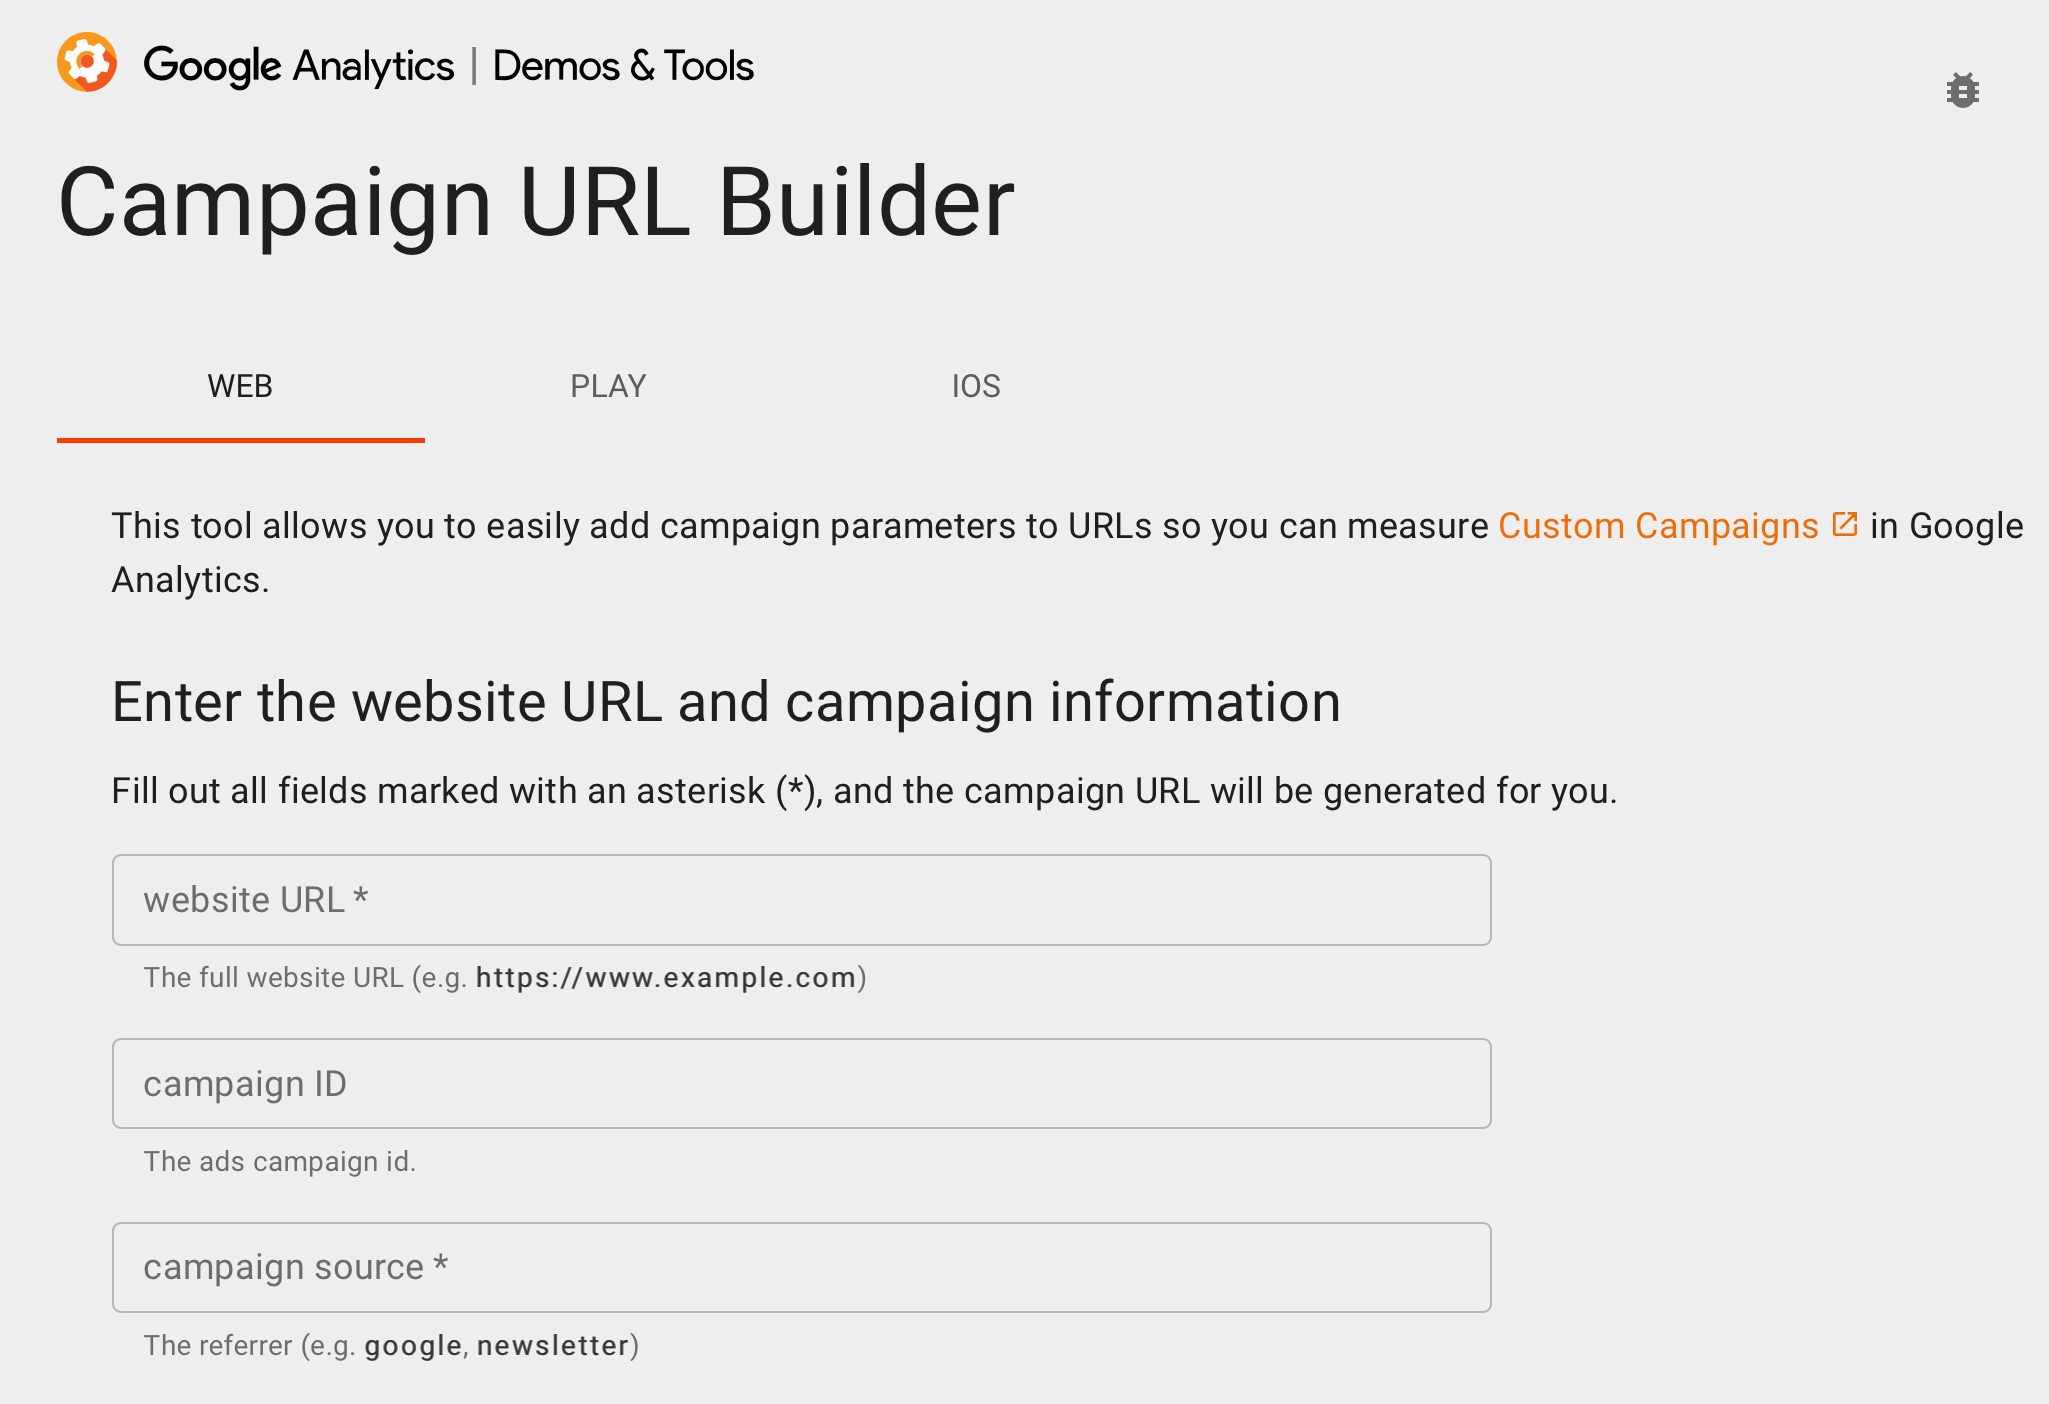Click the Google Analytics logo icon

[86, 64]
